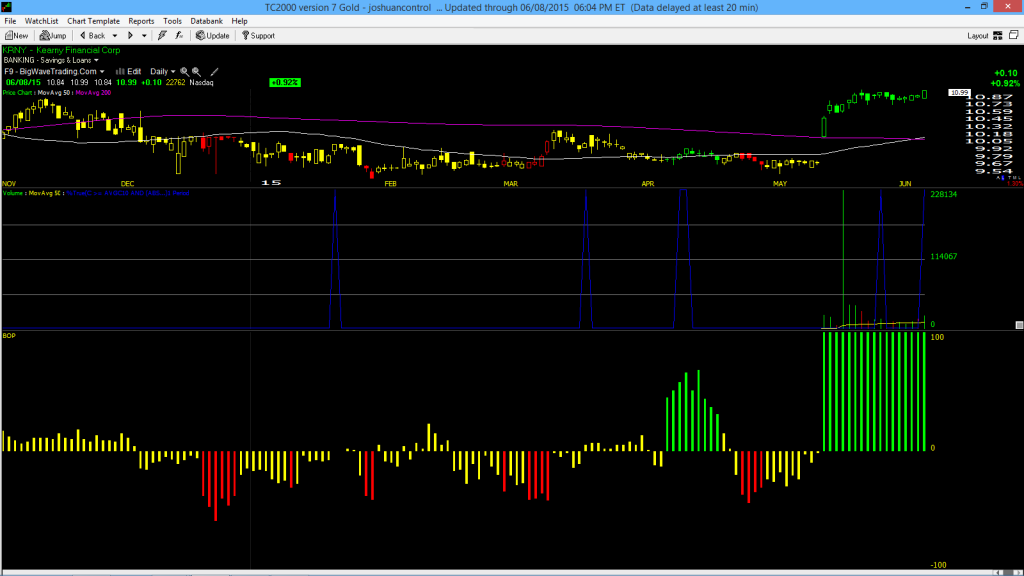Viewport: 1024px width, 576px height.
Task: Click the TC2000 app icon in title bar
Action: pyautogui.click(x=7, y=7)
